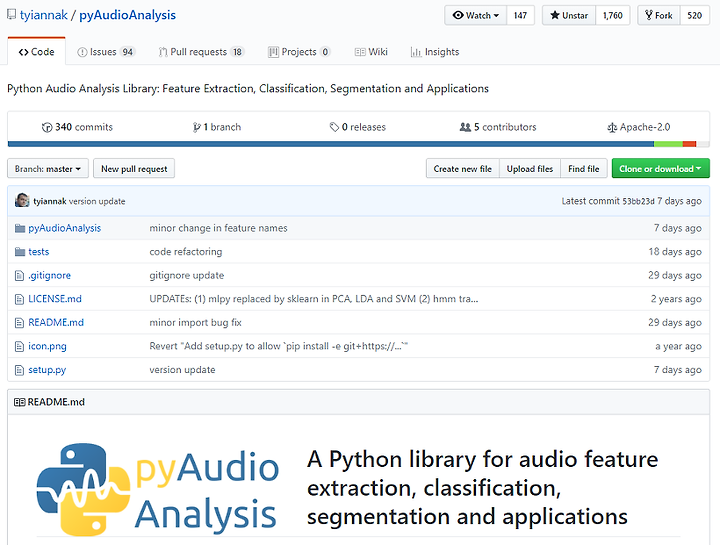The image size is (720, 545).
Task: Switch to the Wiki tab
Action: 371,52
